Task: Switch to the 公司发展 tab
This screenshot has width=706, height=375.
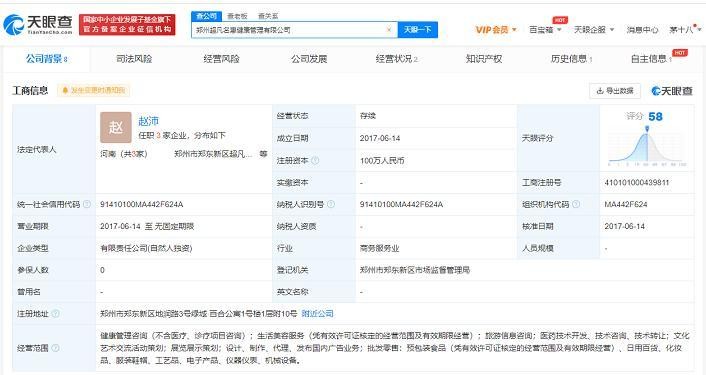Action: pyautogui.click(x=309, y=59)
